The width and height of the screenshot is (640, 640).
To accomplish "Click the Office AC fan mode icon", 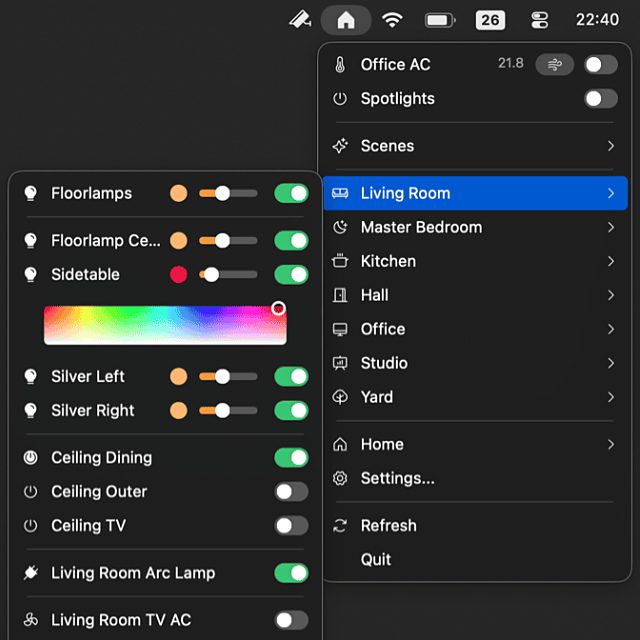I will [x=553, y=64].
